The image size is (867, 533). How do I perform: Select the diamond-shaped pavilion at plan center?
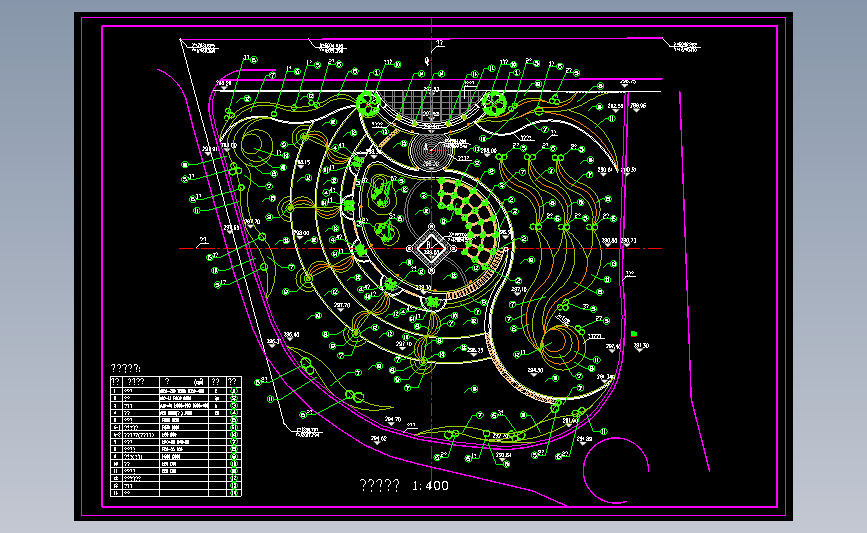[x=431, y=249]
